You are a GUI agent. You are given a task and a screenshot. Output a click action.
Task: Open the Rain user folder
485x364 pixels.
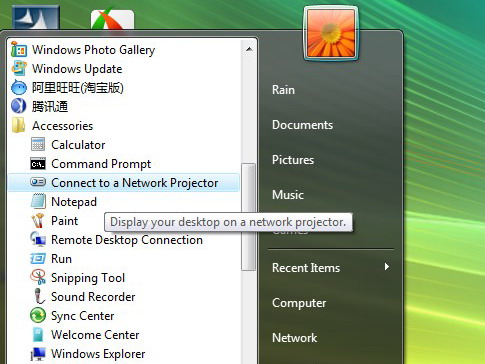pyautogui.click(x=283, y=90)
